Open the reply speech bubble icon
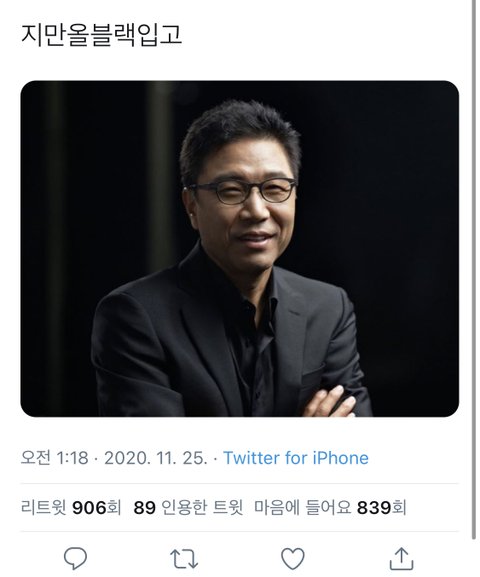The width and height of the screenshot is (480, 577). (75, 558)
